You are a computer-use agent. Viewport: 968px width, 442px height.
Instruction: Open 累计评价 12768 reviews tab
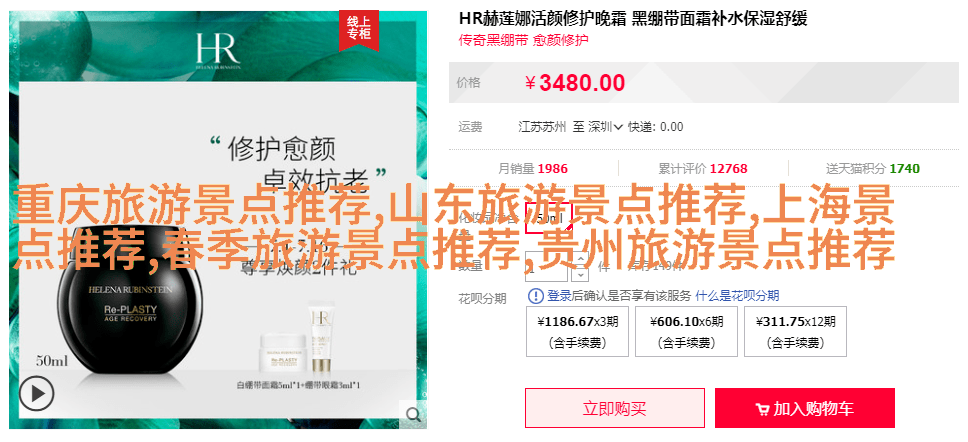(703, 169)
